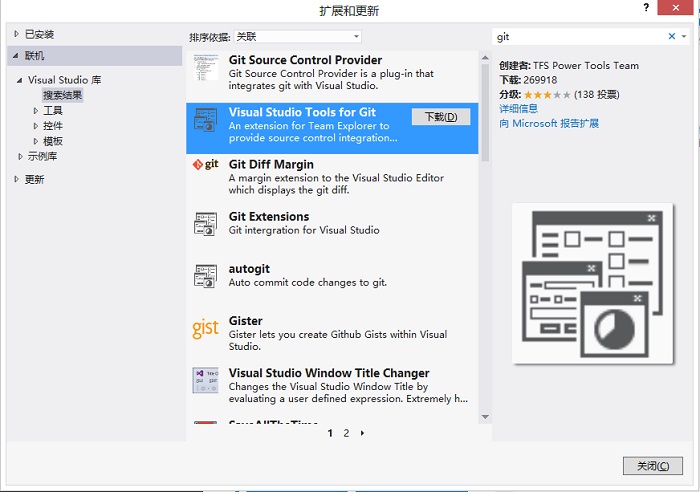Click the Window Title Changer icon

tap(205, 380)
